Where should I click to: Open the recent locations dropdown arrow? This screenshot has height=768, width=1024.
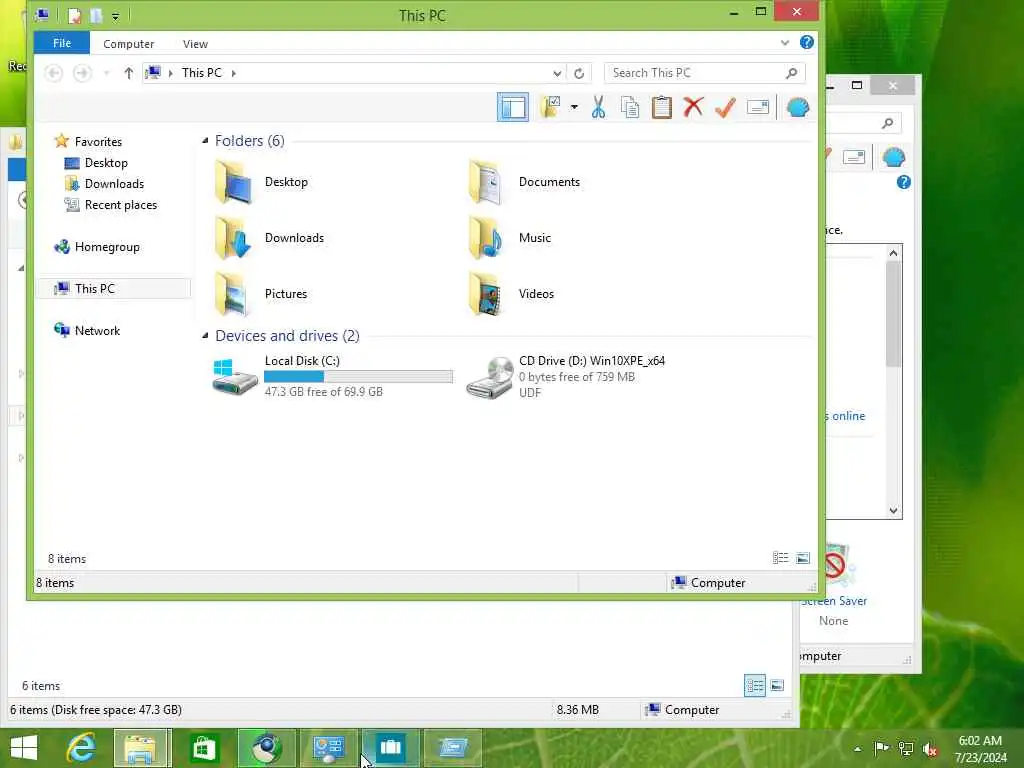point(106,73)
